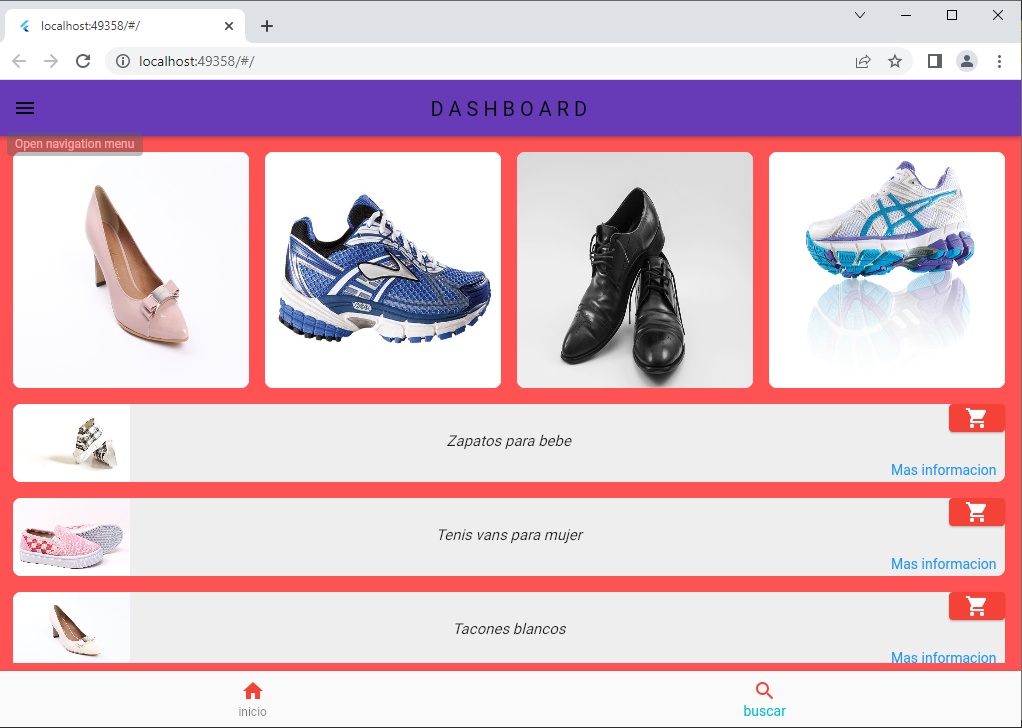The height and width of the screenshot is (728, 1022).
Task: Select the black dress shoes card
Action: [635, 270]
